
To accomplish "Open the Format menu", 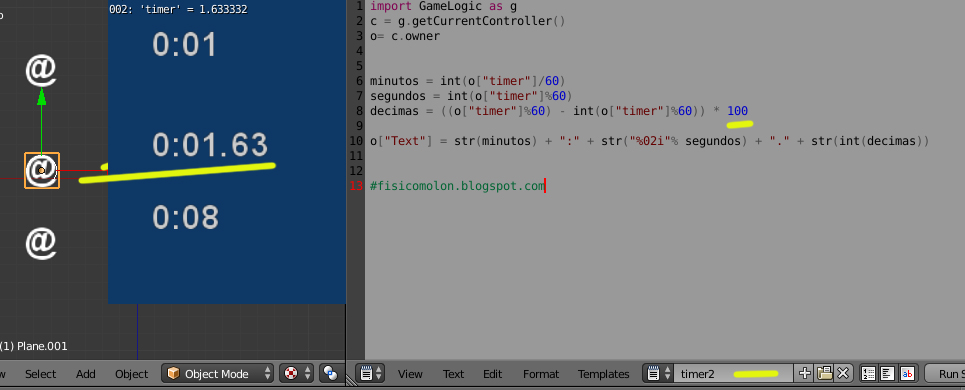I will point(540,373).
